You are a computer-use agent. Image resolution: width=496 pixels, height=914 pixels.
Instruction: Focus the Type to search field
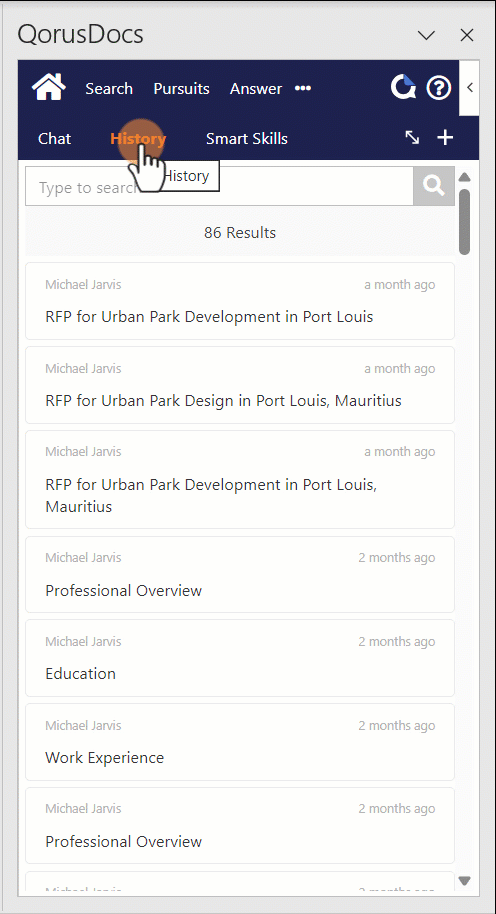(x=219, y=186)
